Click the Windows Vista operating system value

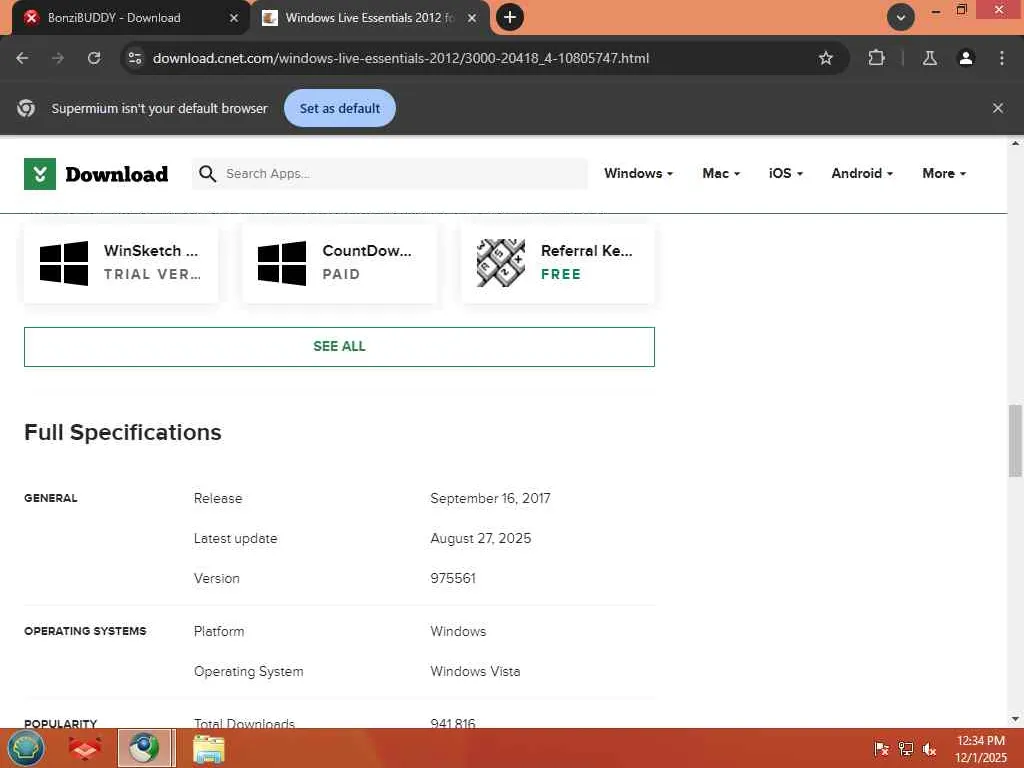[x=475, y=671]
